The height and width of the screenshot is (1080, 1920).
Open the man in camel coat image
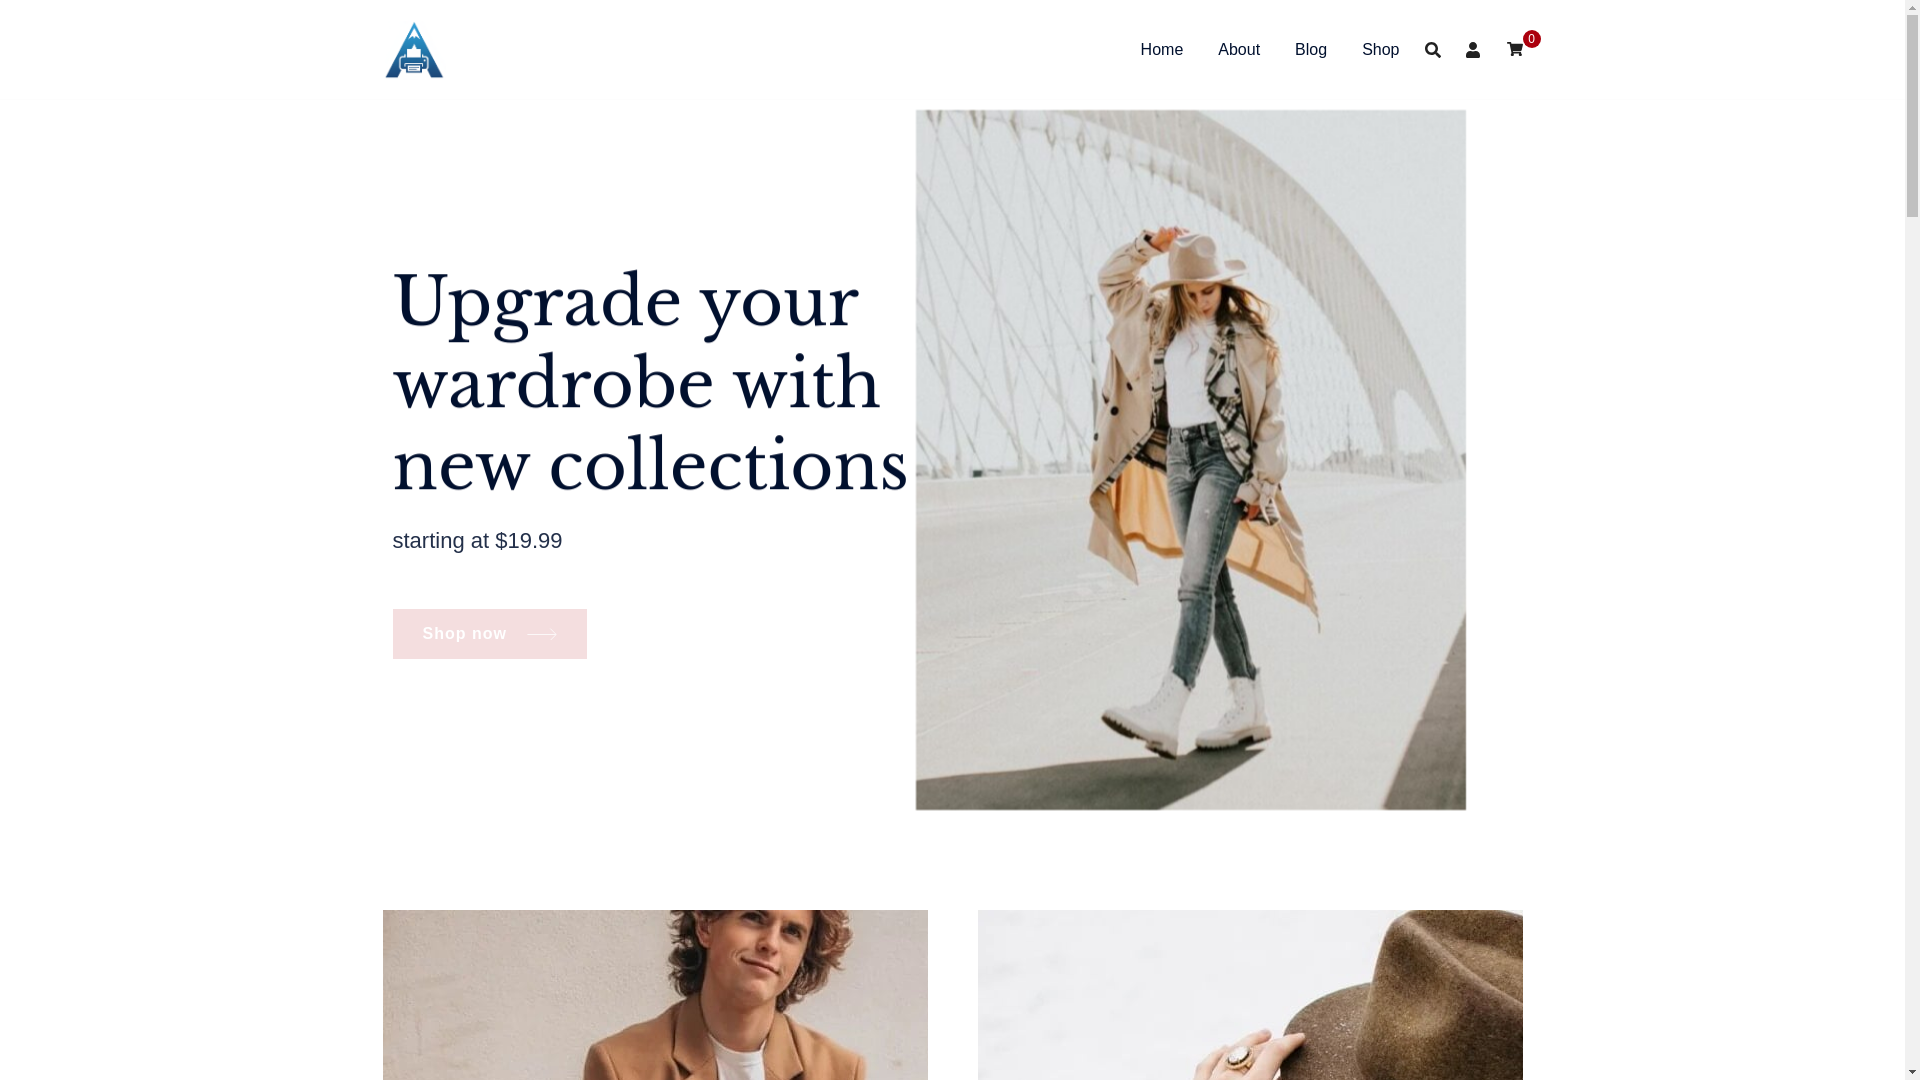click(x=655, y=995)
